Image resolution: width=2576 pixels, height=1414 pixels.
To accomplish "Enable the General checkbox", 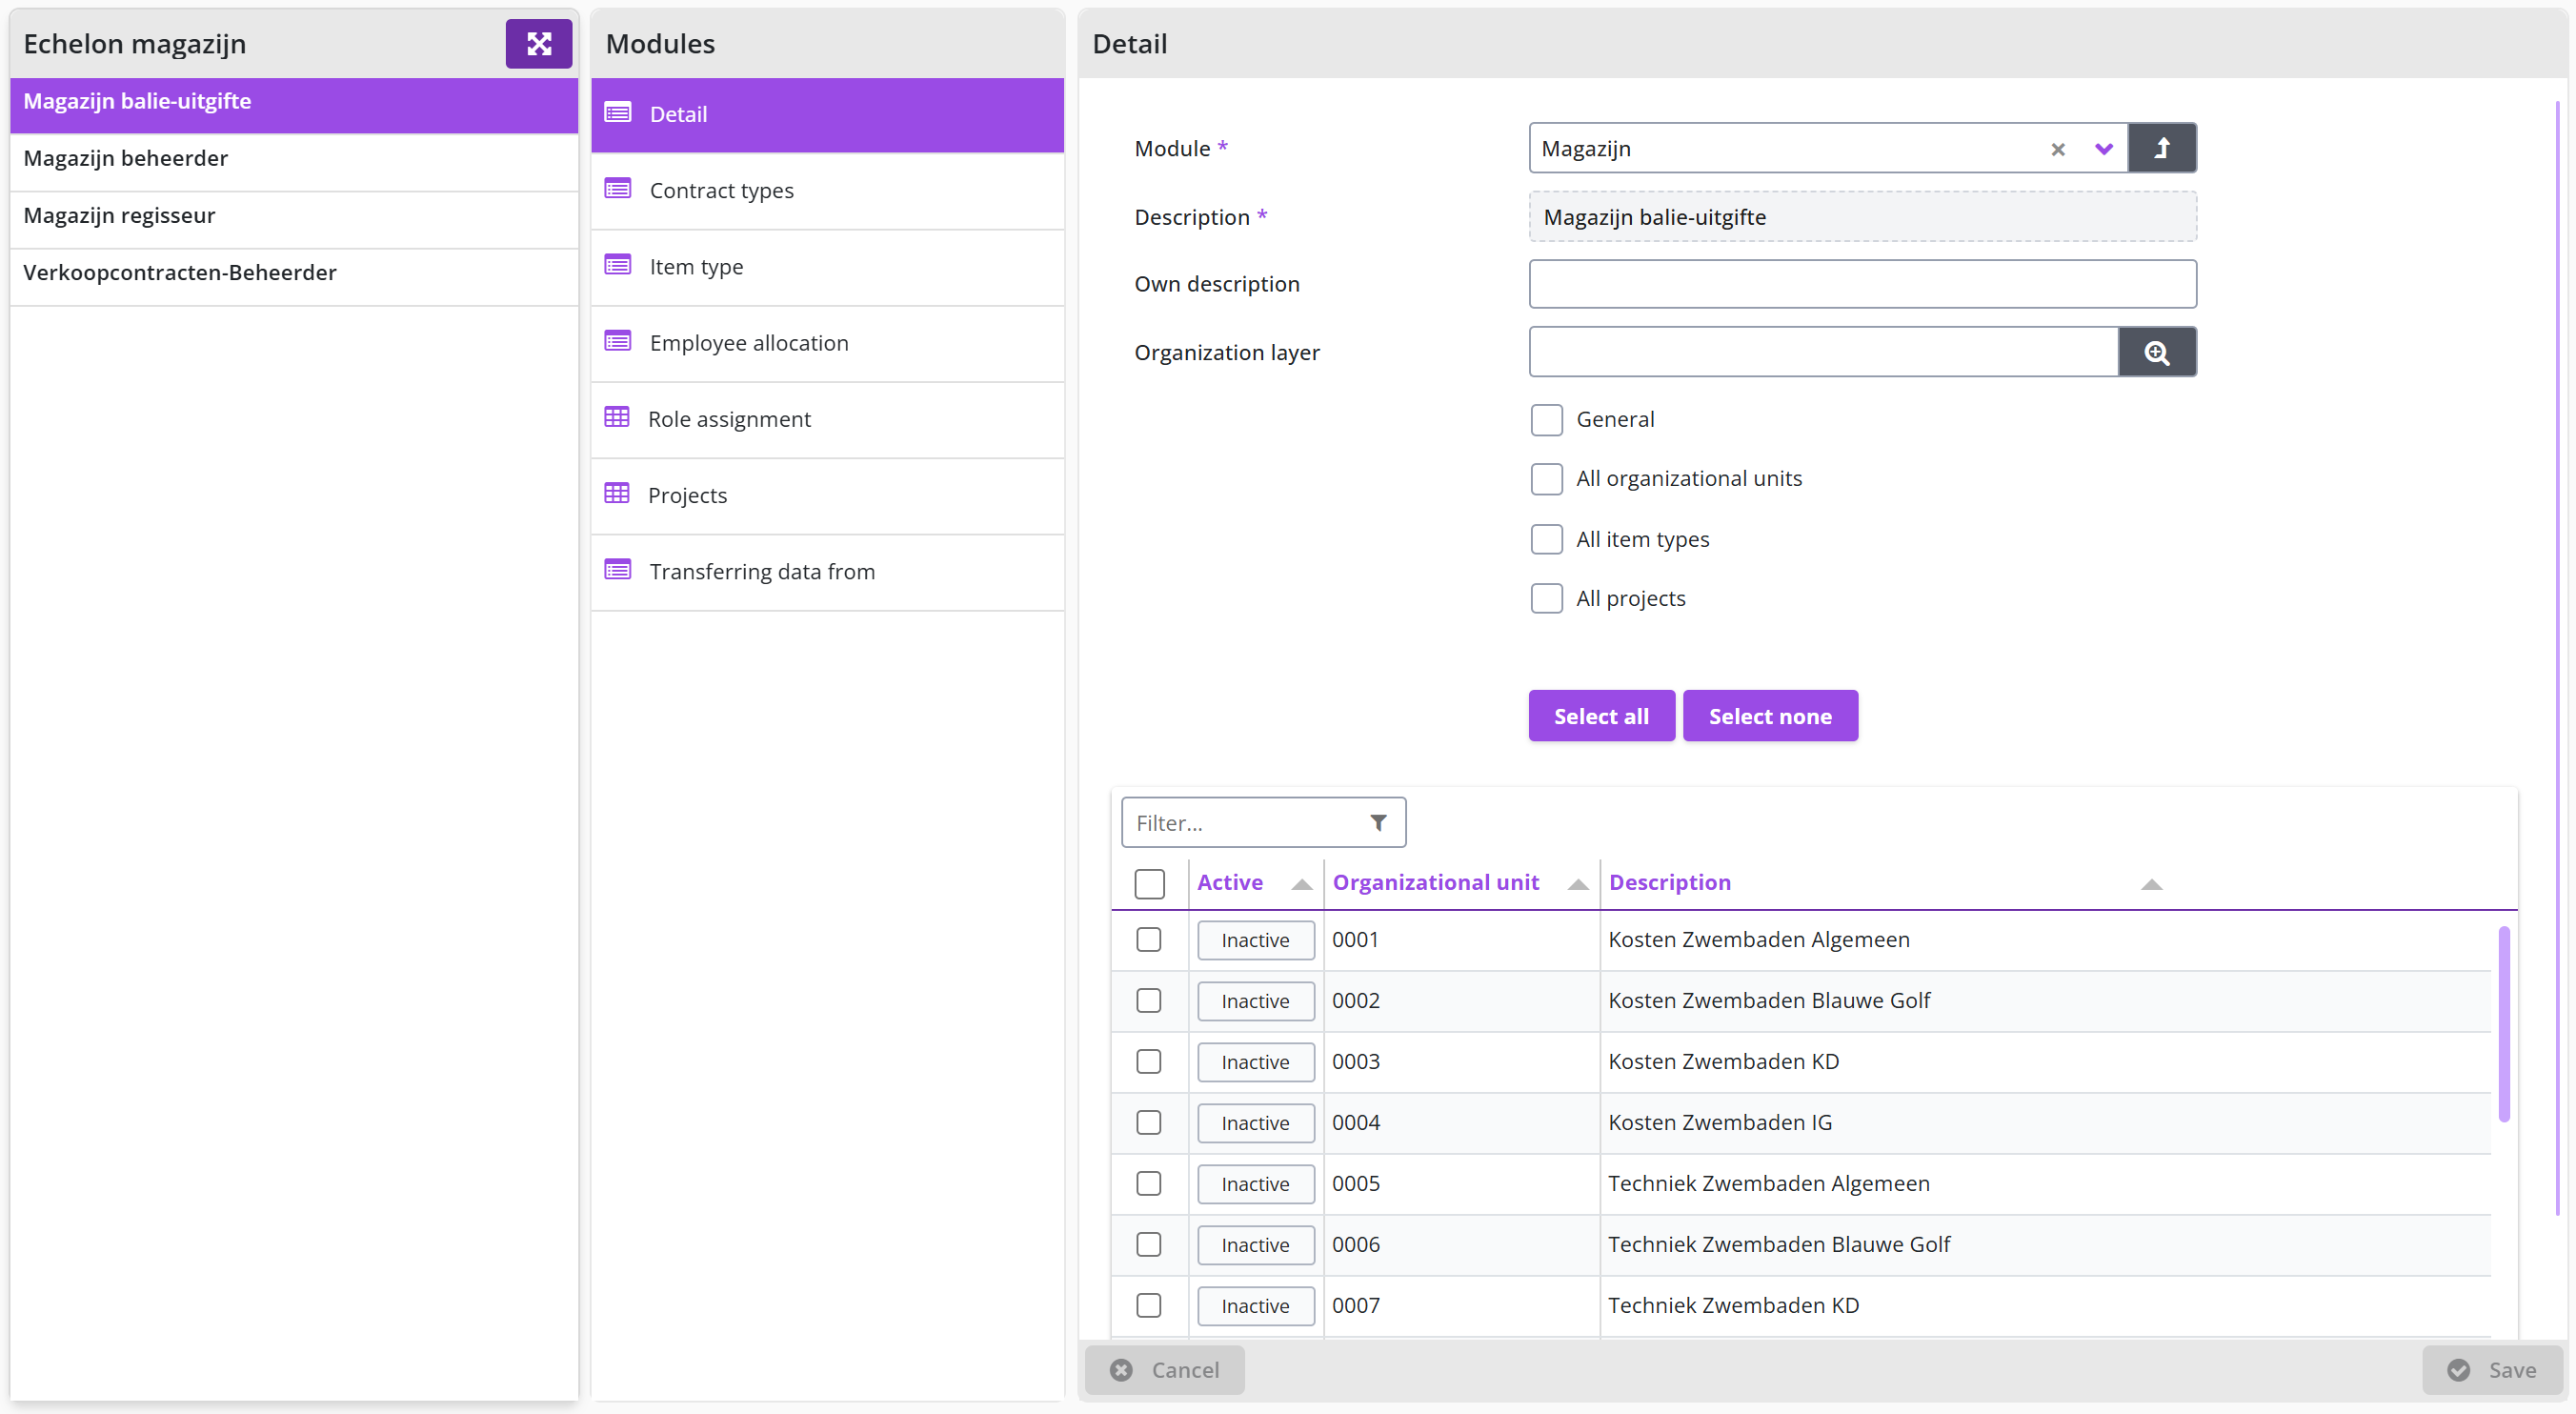I will 1546,420.
